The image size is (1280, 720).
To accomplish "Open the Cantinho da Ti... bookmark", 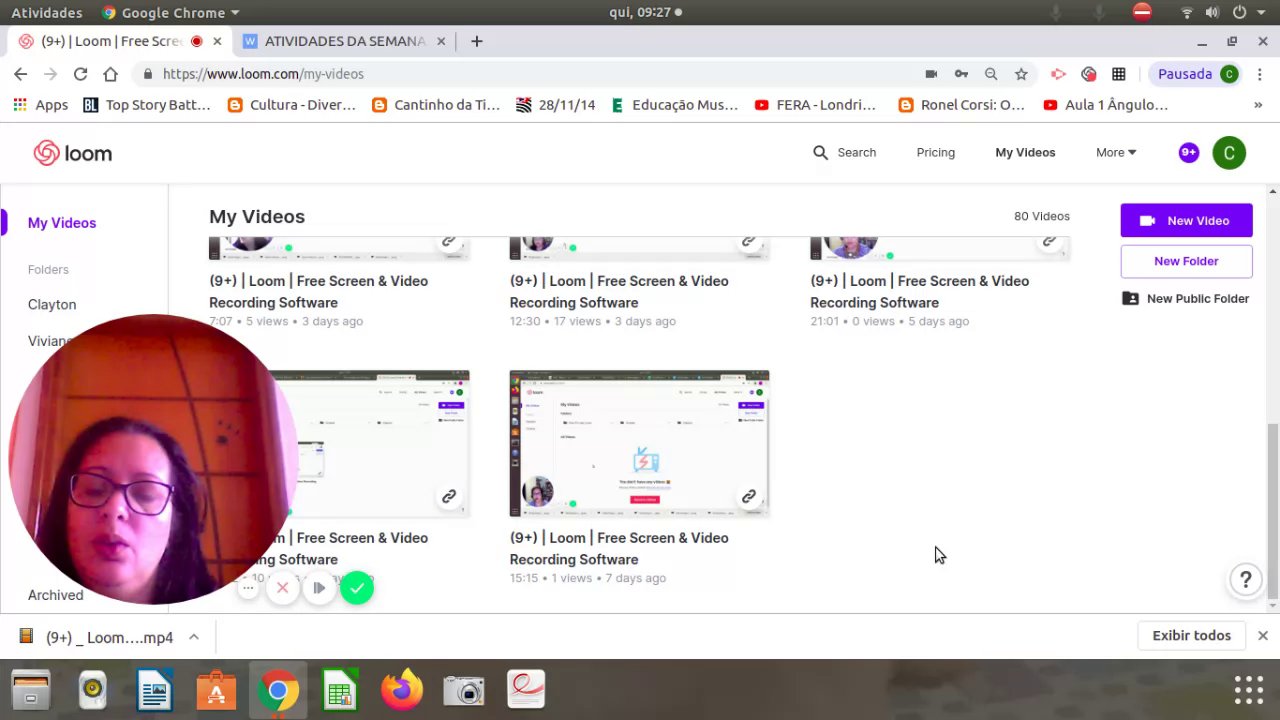I will (435, 105).
